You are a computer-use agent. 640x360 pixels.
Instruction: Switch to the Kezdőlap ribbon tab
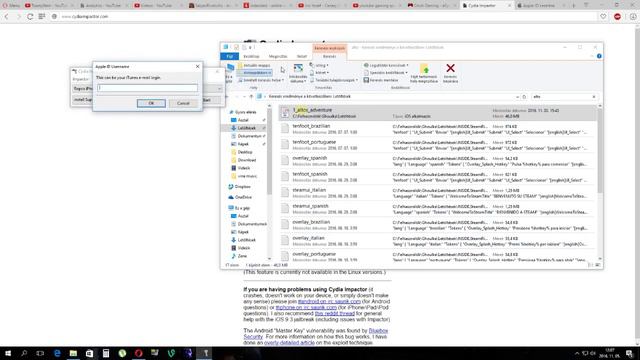click(251, 56)
